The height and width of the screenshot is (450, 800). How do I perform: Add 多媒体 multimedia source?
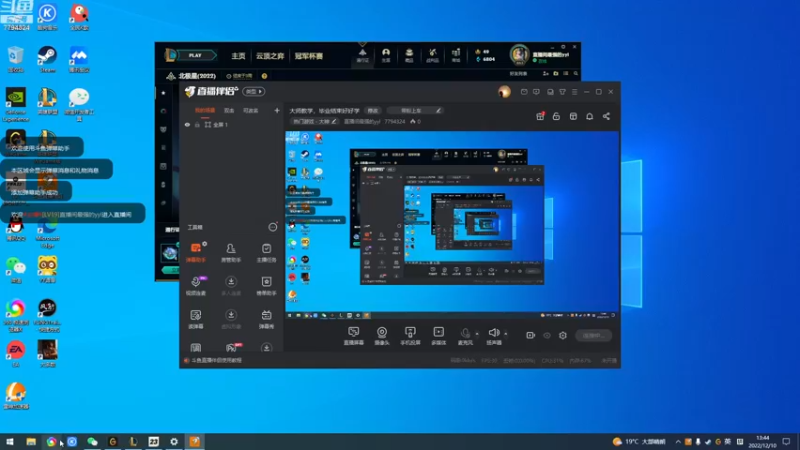(x=439, y=336)
